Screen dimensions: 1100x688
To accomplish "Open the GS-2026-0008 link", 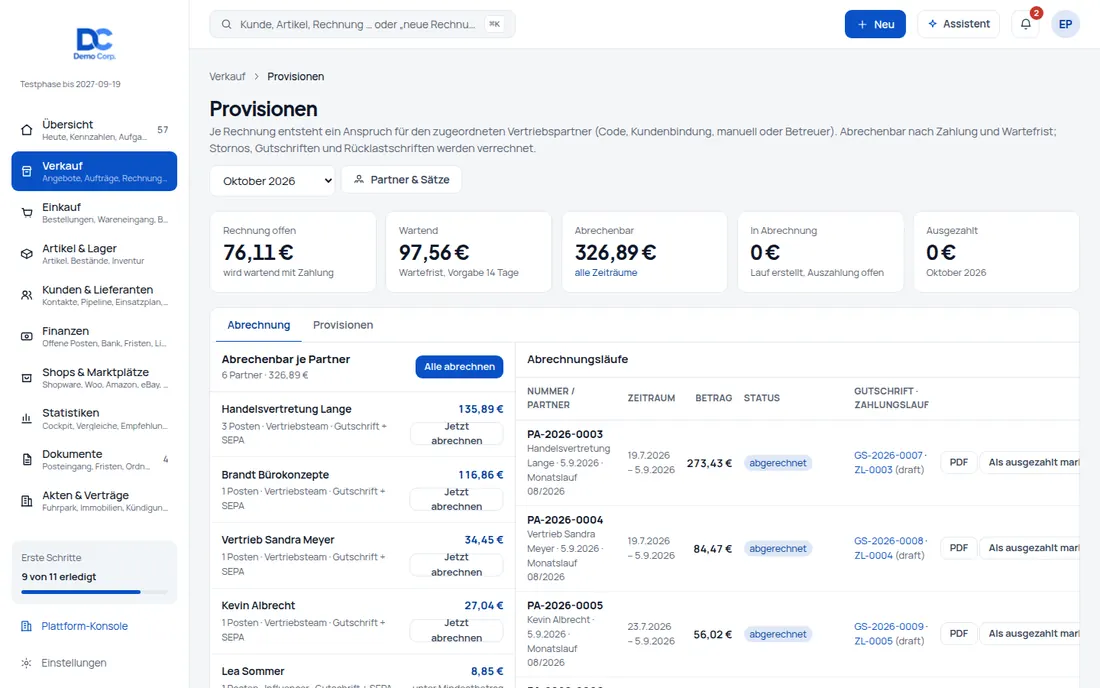I will coord(888,541).
